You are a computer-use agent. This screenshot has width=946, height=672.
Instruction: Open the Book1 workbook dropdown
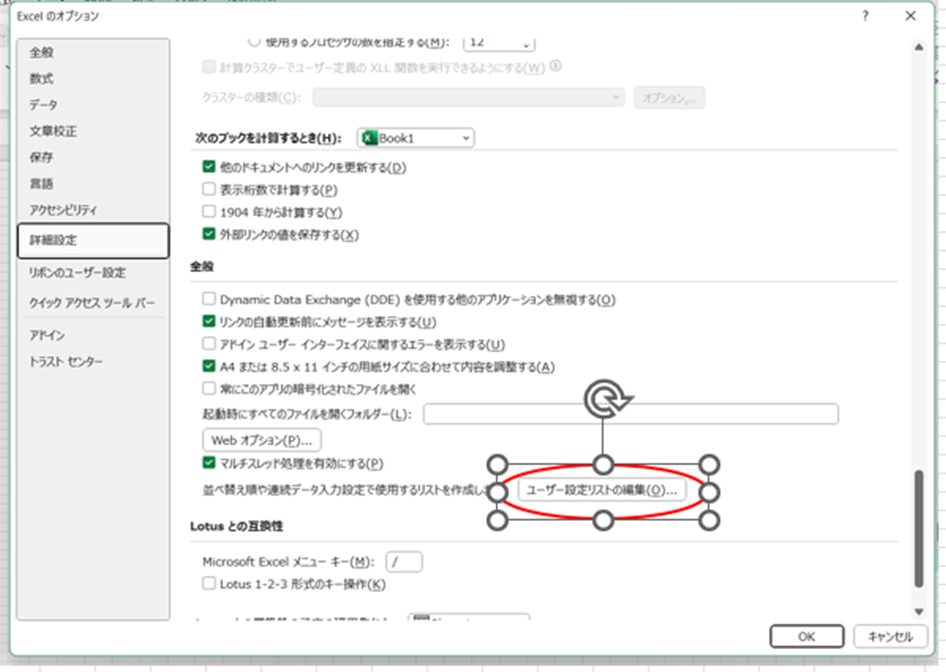point(416,138)
